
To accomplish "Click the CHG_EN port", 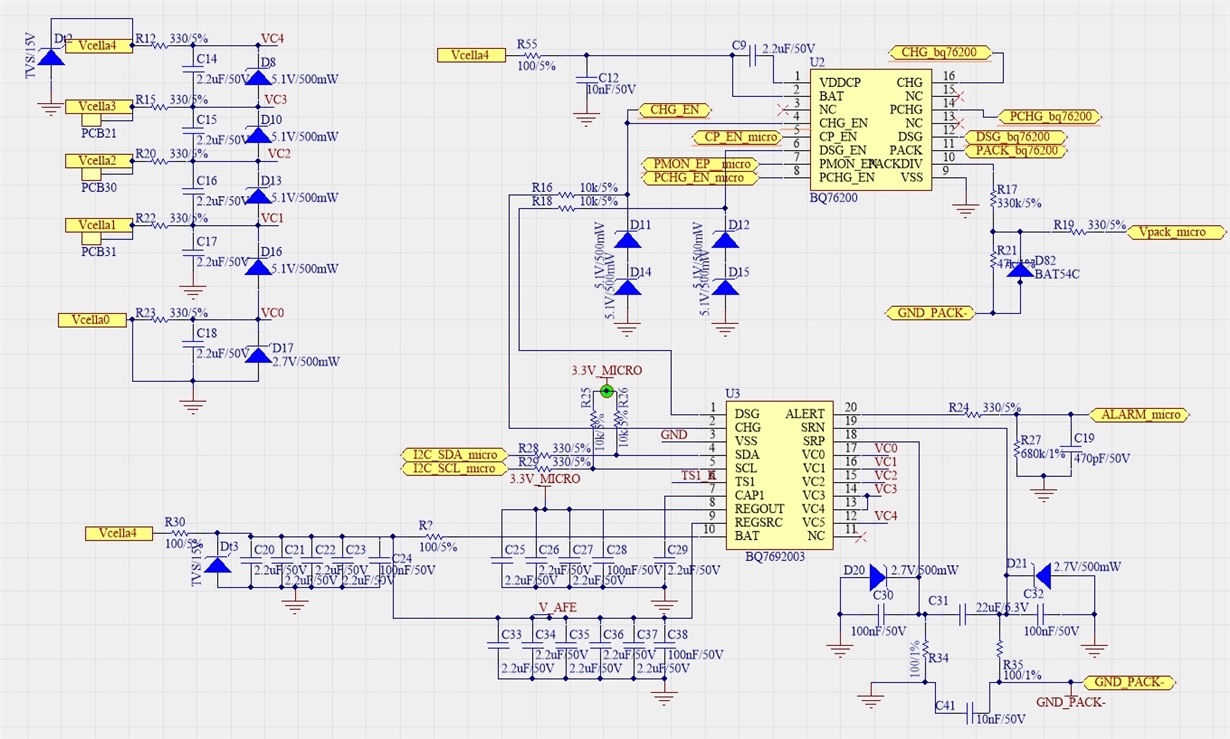I will click(674, 110).
